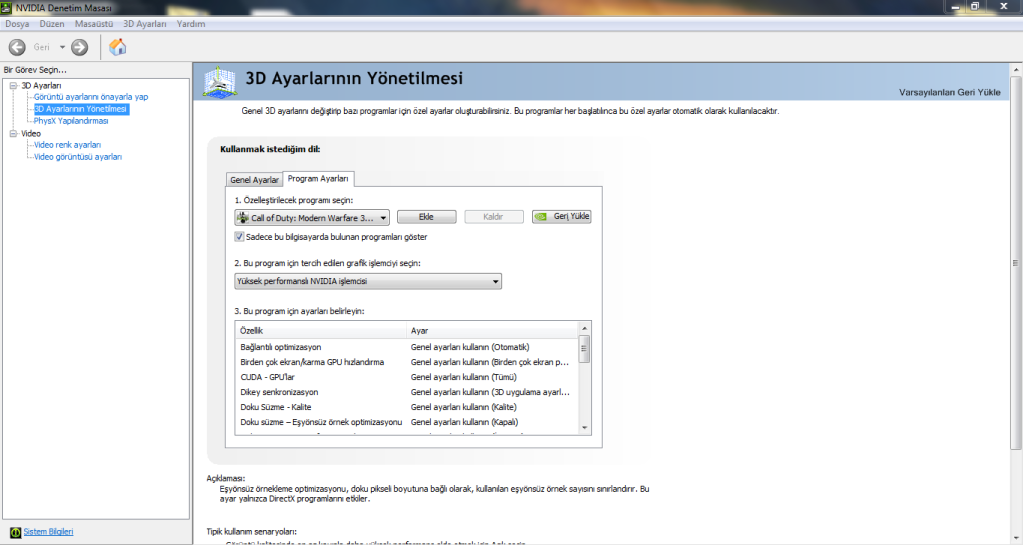Open the 3D Ayarları menu
1023x545 pixels.
tap(145, 23)
